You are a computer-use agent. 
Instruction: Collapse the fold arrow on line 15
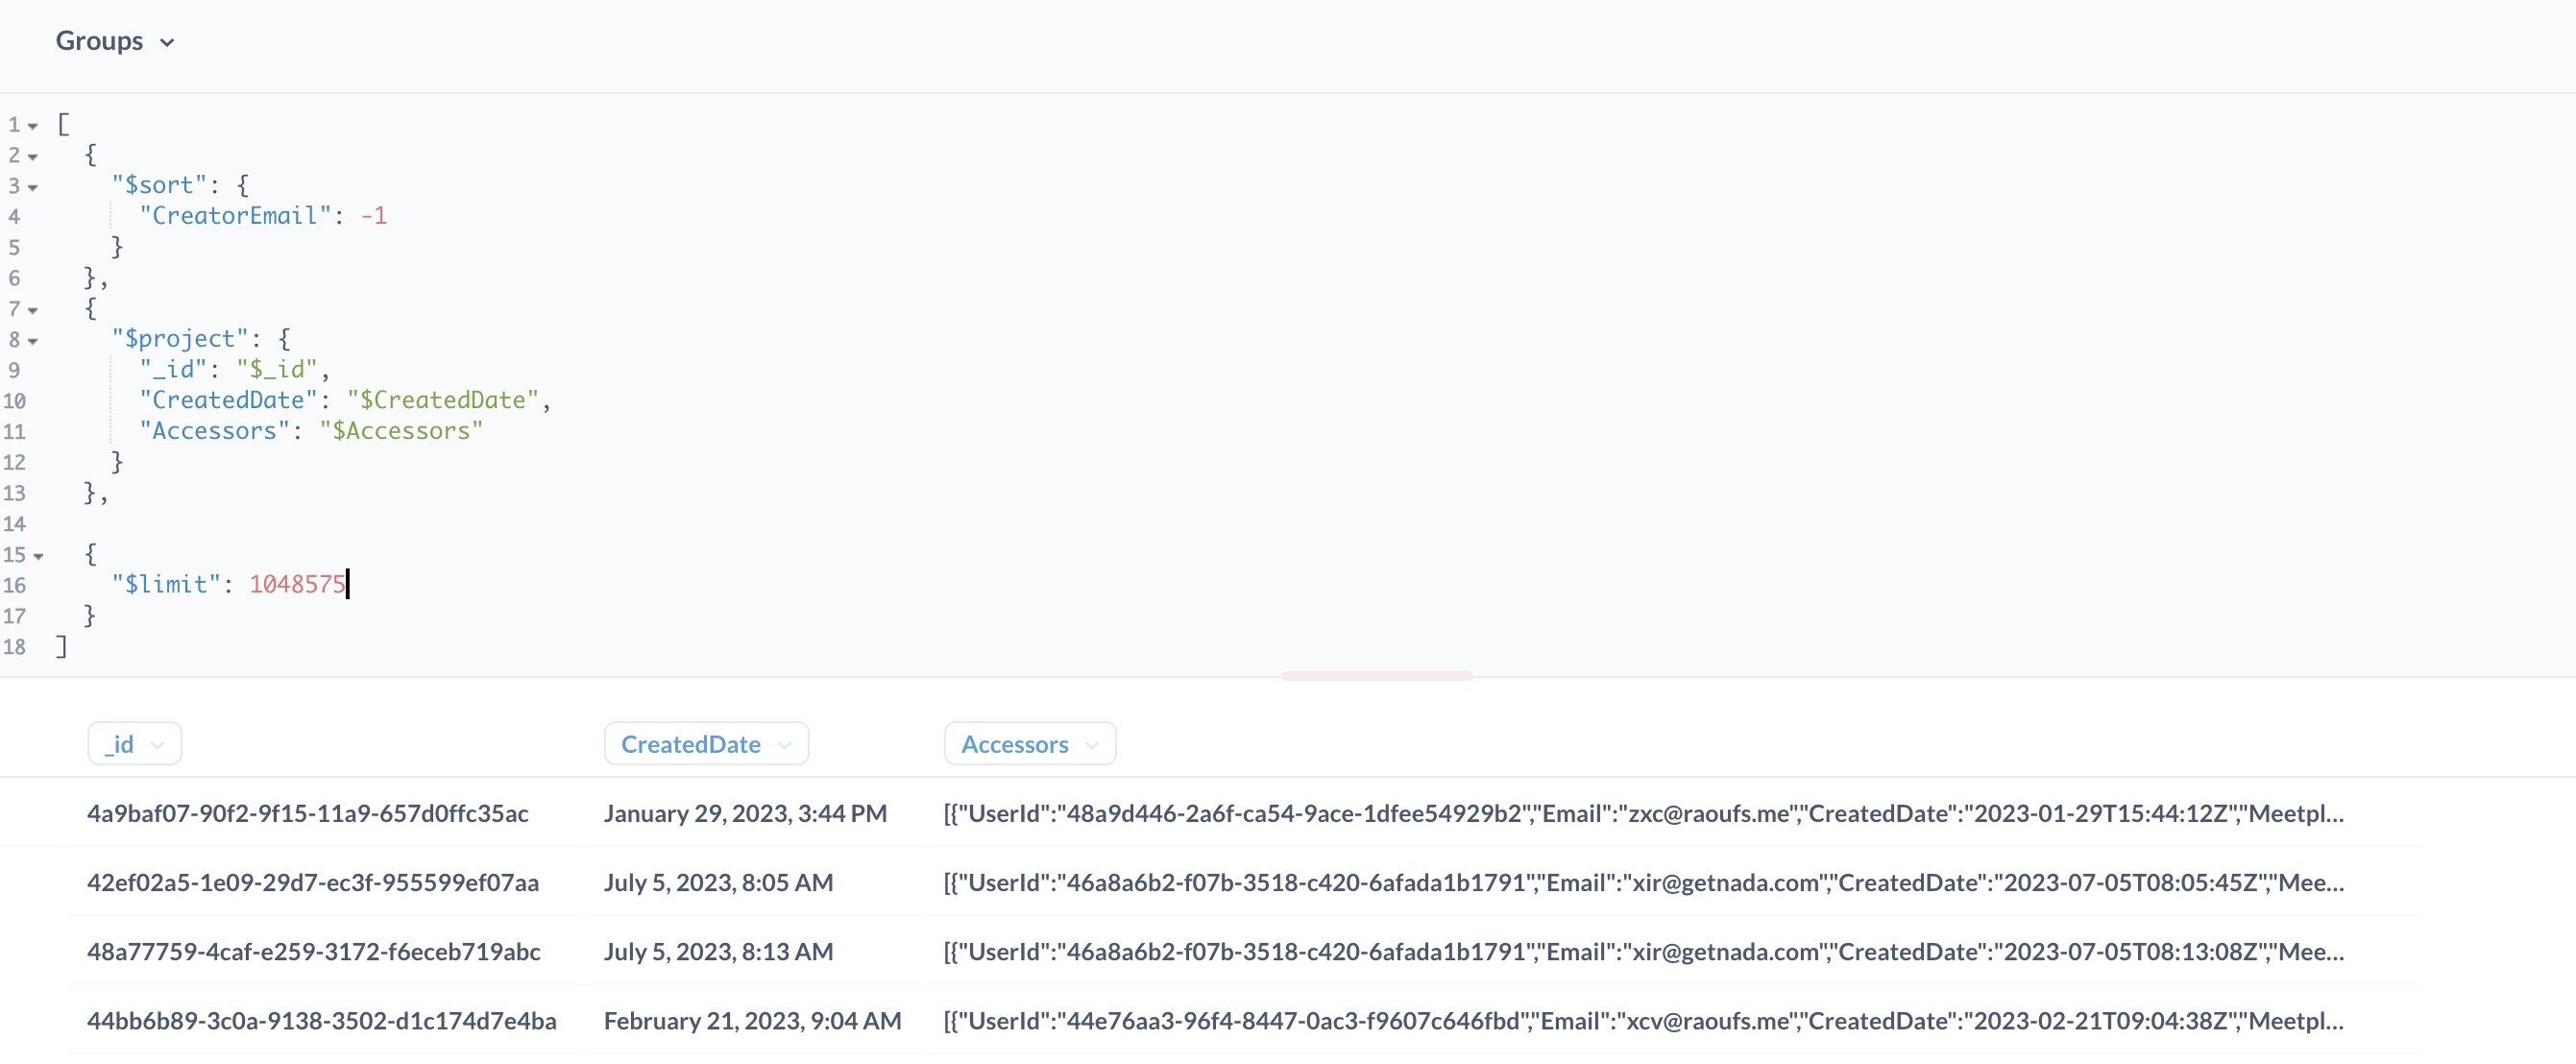38,557
